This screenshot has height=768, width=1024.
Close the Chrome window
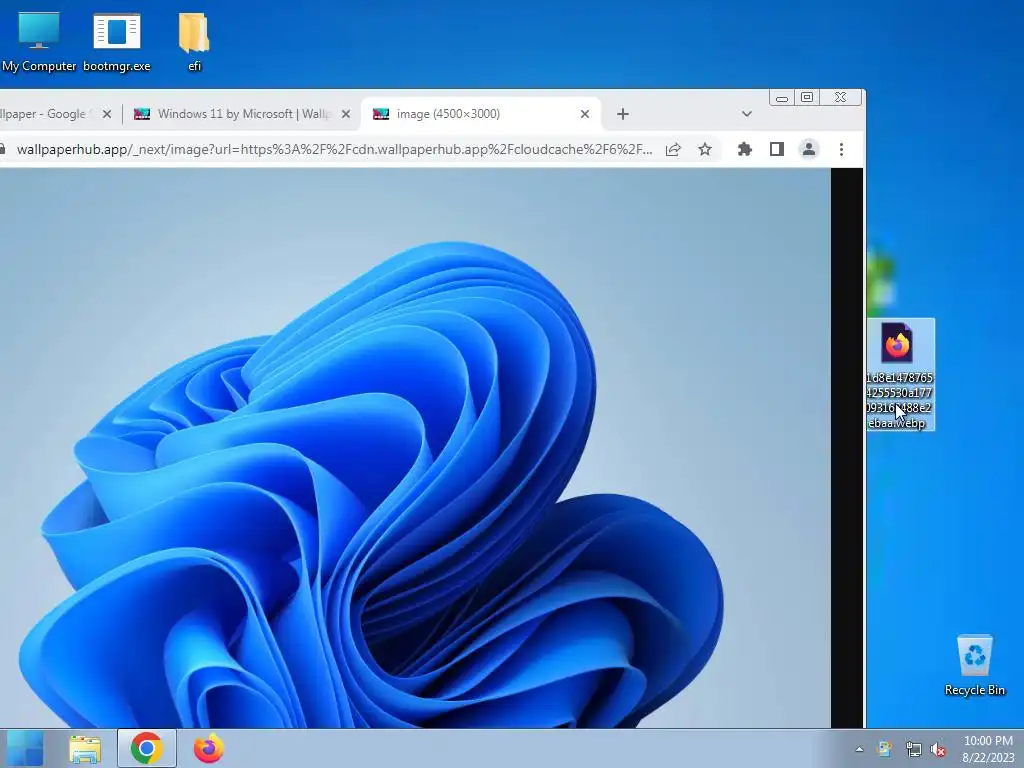840,97
